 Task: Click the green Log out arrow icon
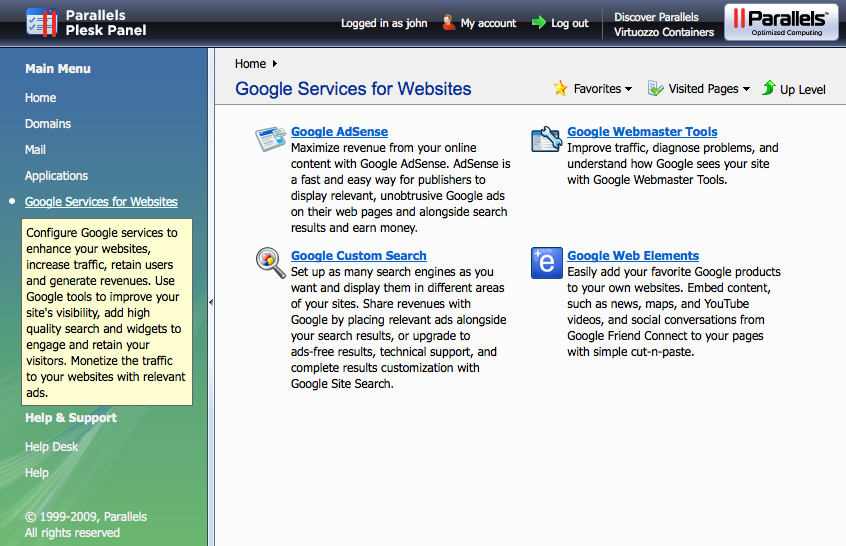click(x=539, y=23)
